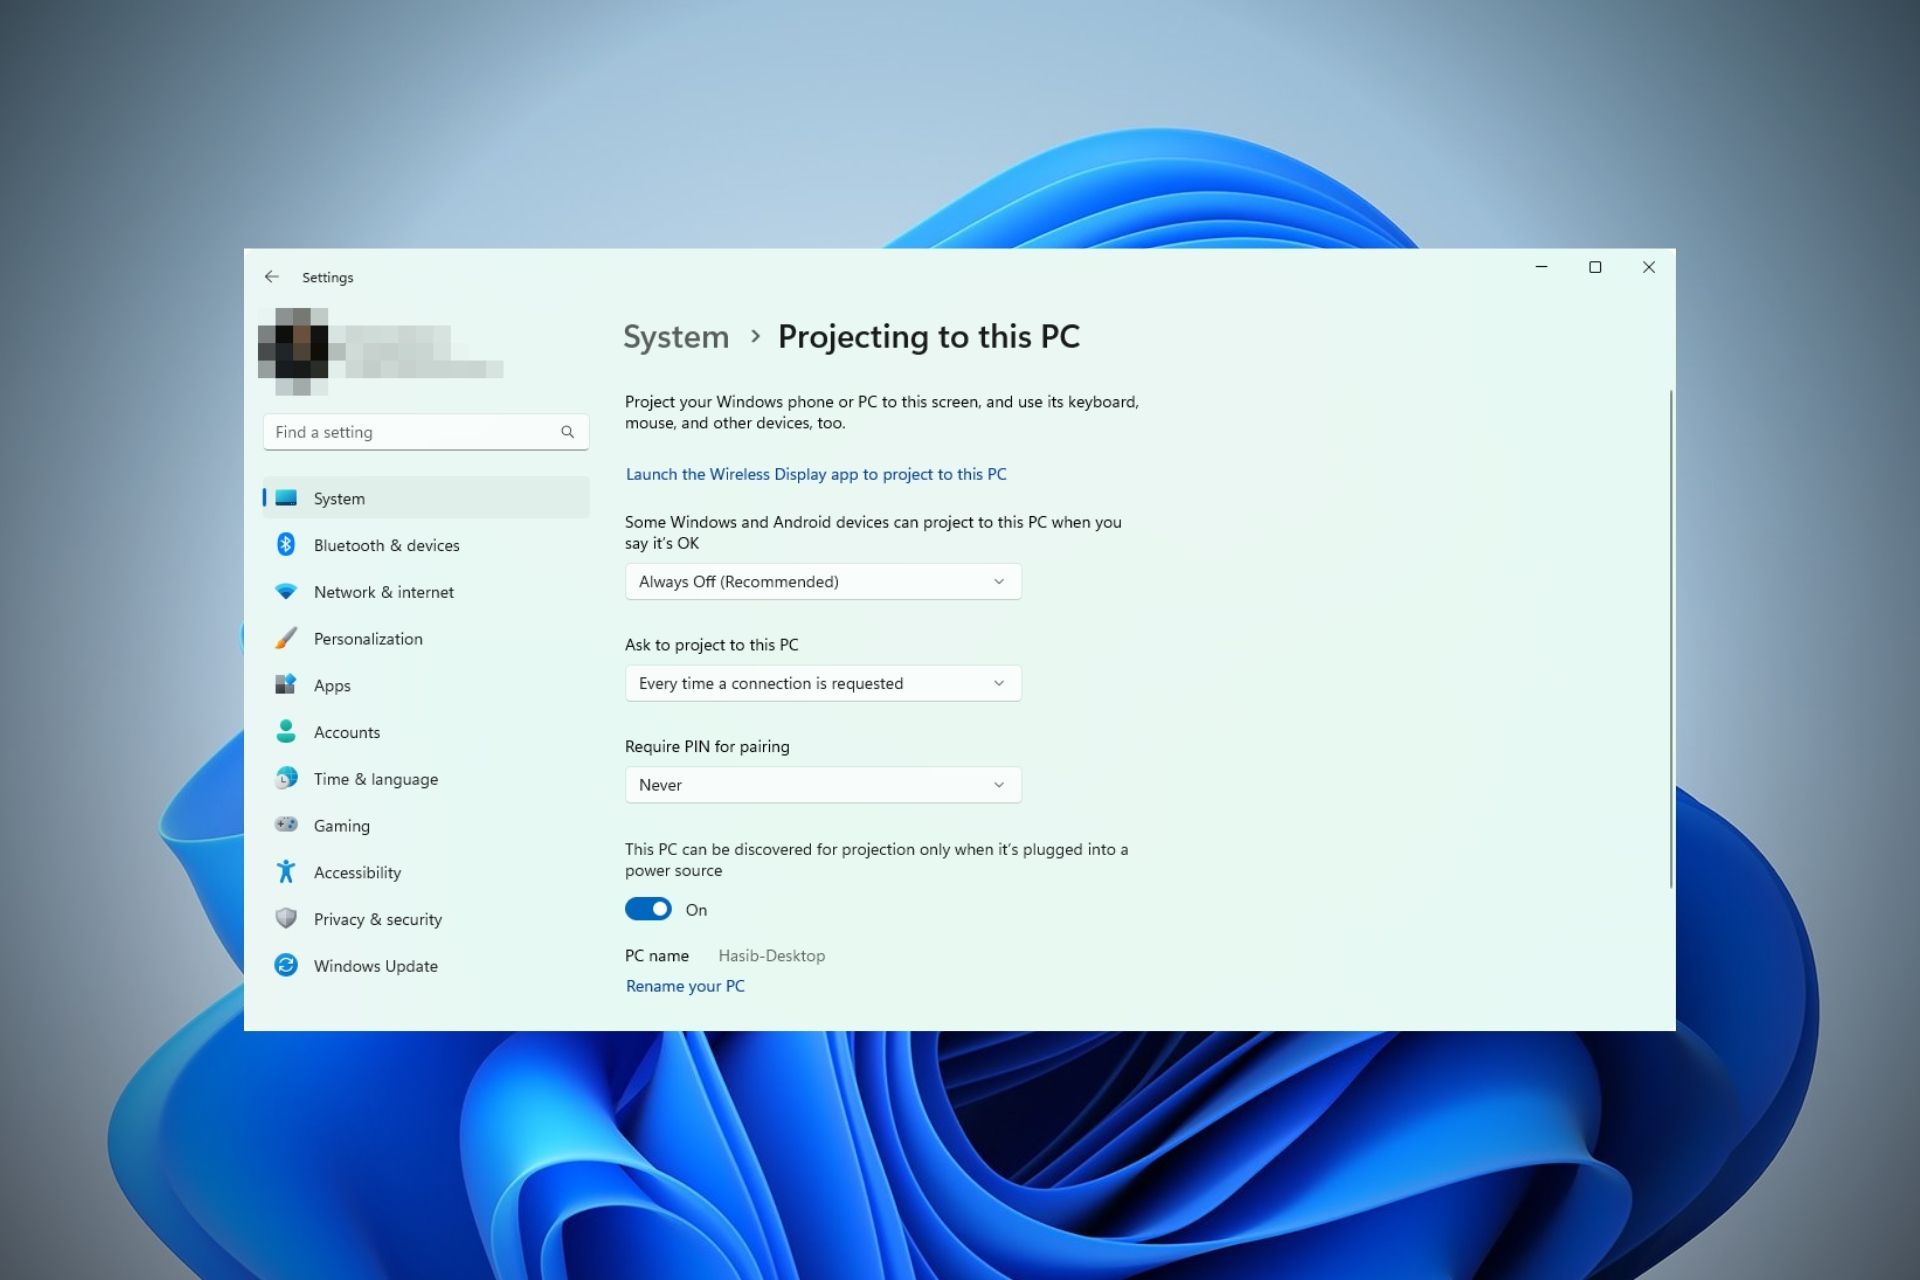Launch the Wireless Display app link
This screenshot has width=1920, height=1280.
[814, 473]
